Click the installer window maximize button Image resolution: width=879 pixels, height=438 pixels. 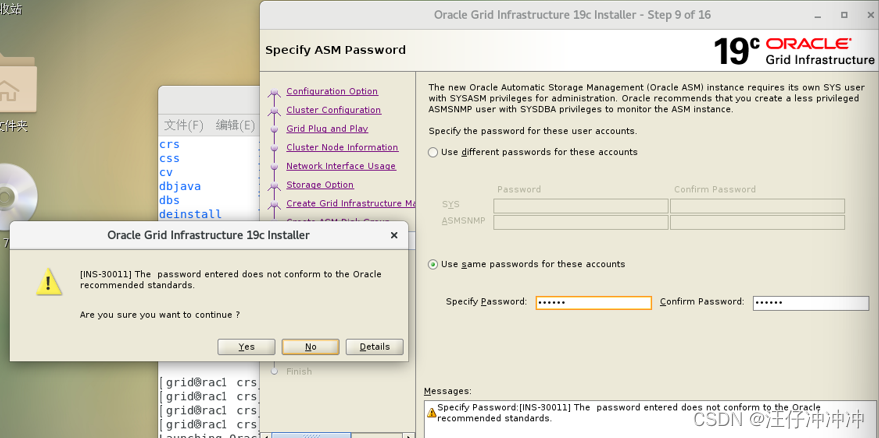click(x=844, y=15)
